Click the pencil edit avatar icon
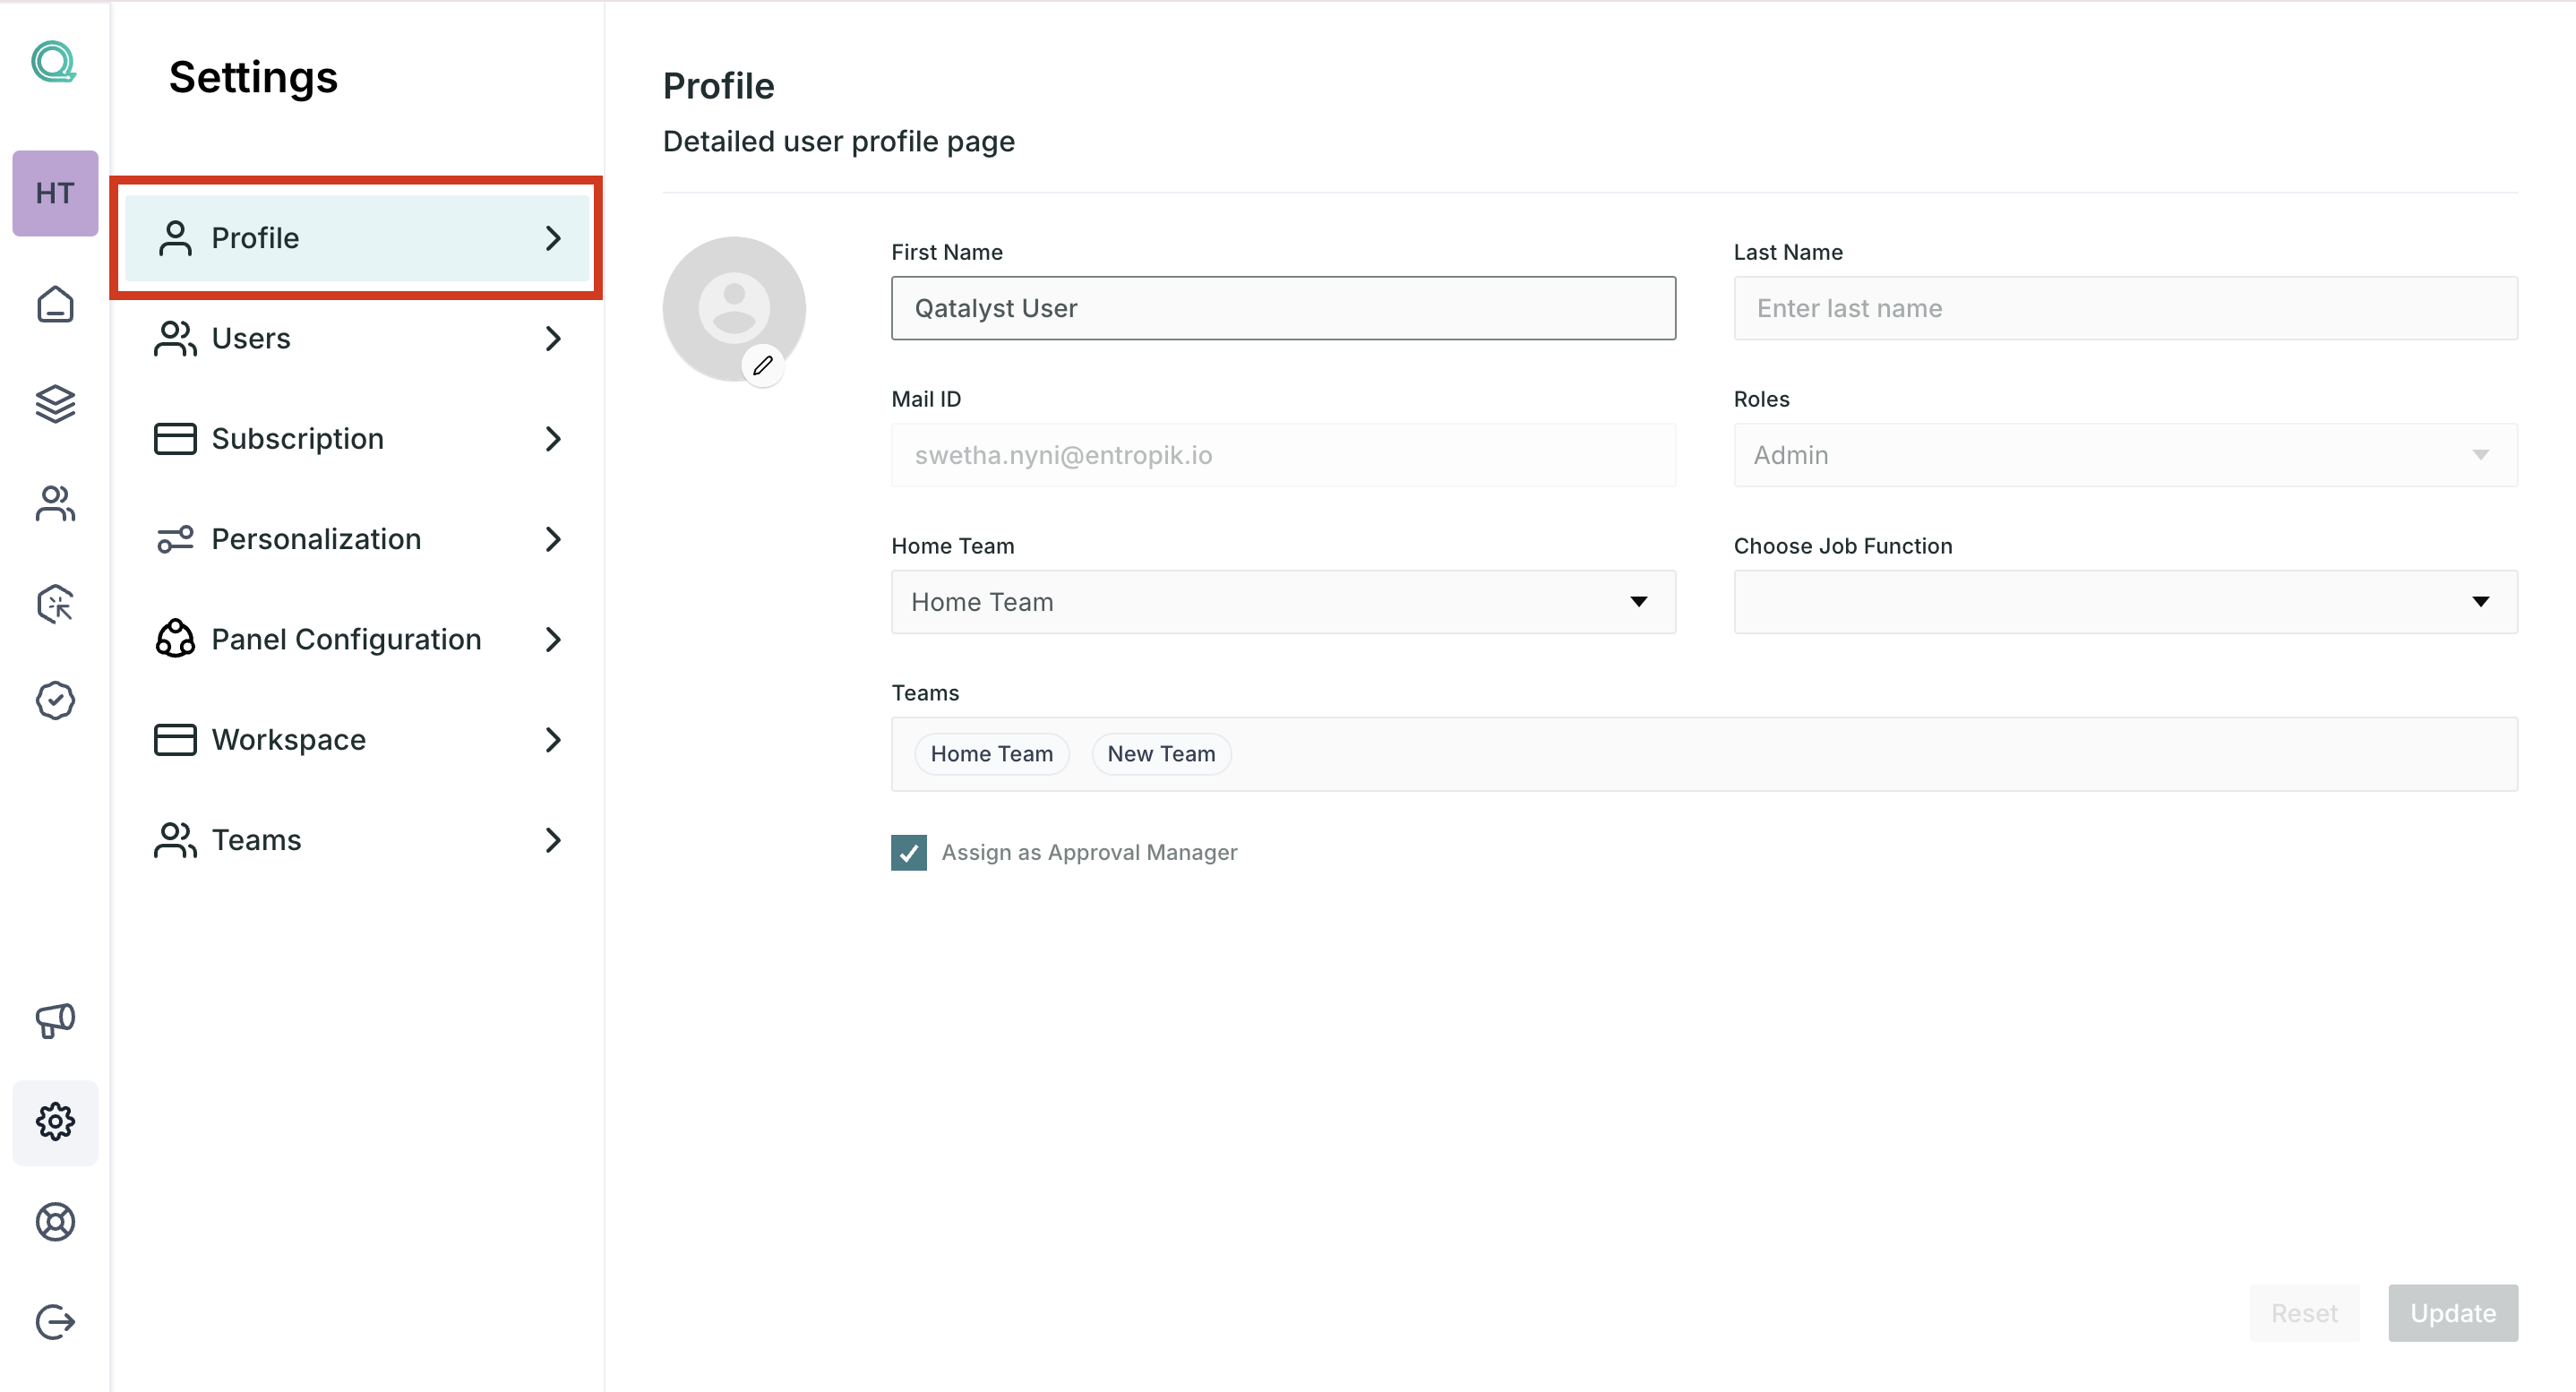This screenshot has height=1392, width=2576. (x=763, y=366)
